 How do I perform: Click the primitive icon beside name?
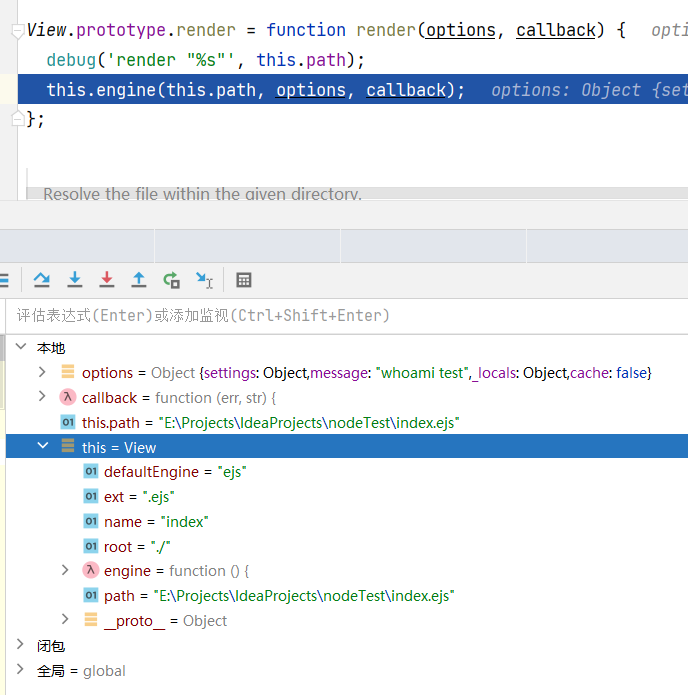pos(91,521)
